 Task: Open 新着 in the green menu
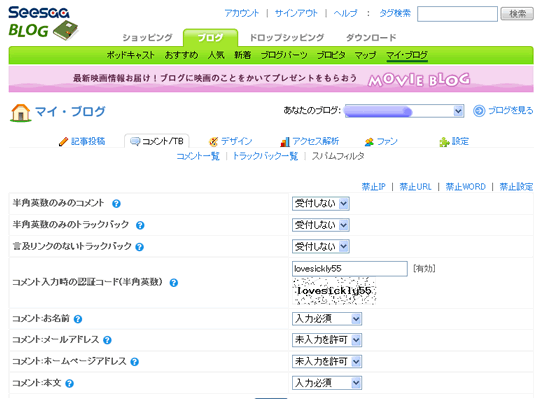[242, 55]
